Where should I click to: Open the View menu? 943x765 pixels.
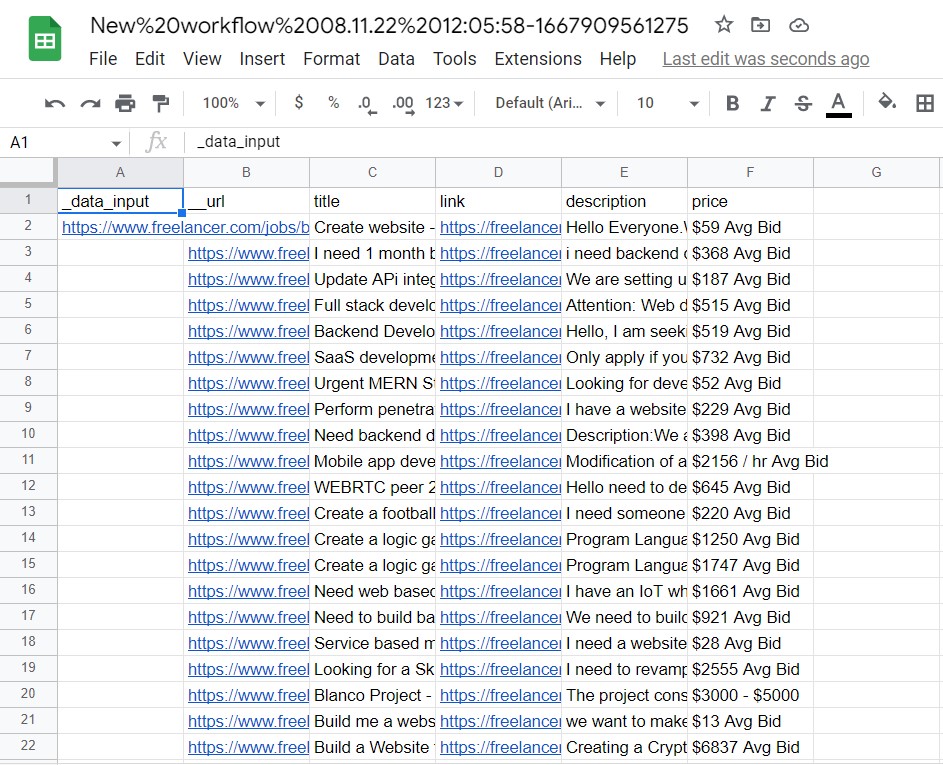click(x=202, y=59)
